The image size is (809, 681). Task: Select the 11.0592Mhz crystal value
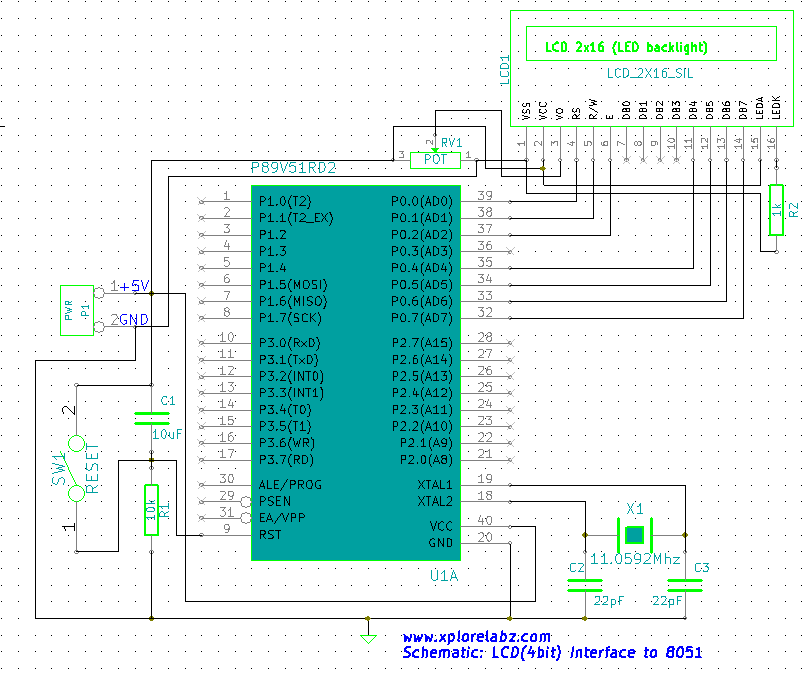[635, 559]
